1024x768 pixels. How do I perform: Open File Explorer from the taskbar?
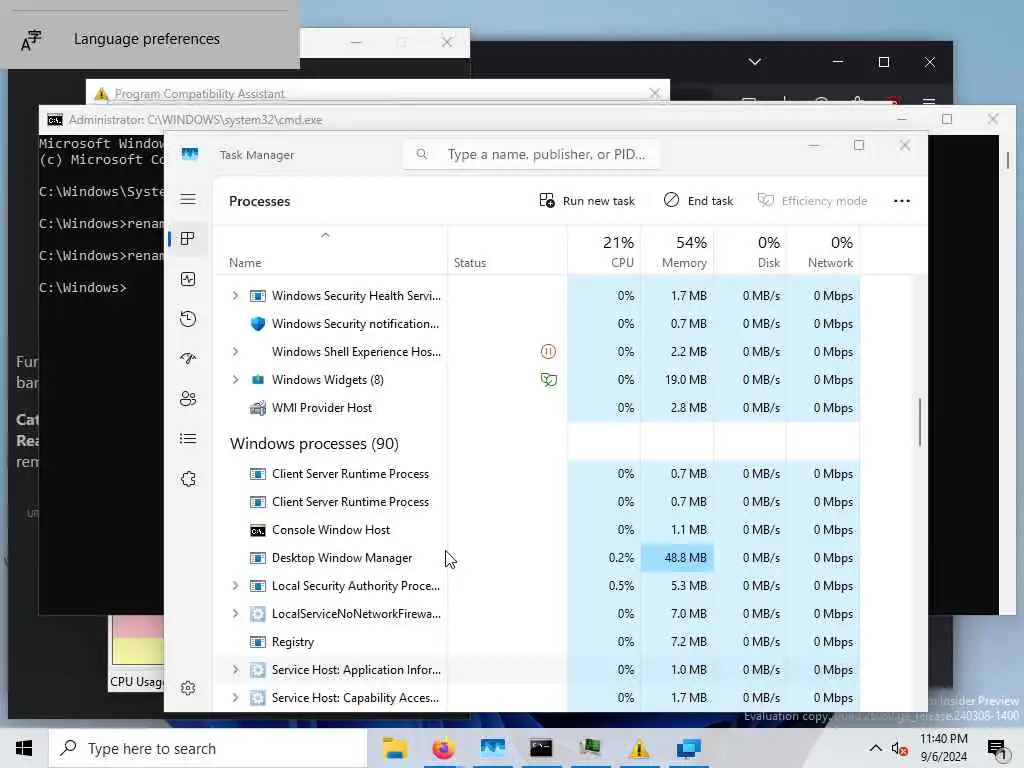pos(394,748)
